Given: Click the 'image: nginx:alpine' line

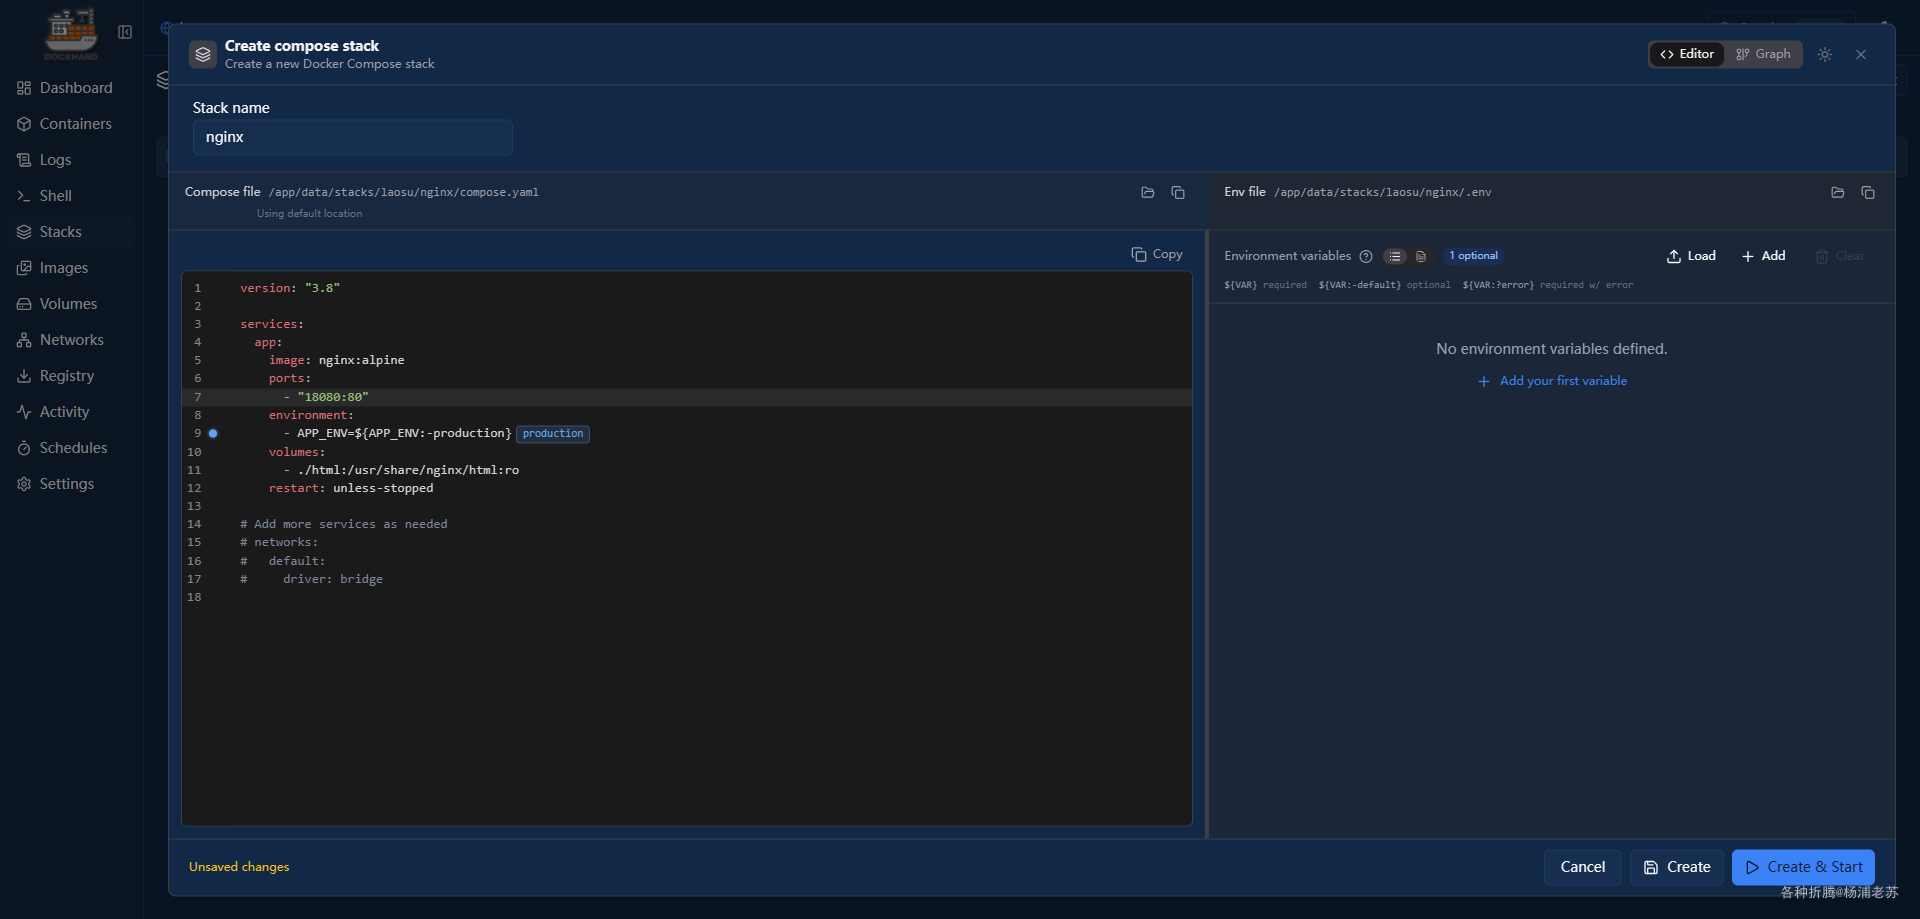Looking at the screenshot, I should (337, 360).
